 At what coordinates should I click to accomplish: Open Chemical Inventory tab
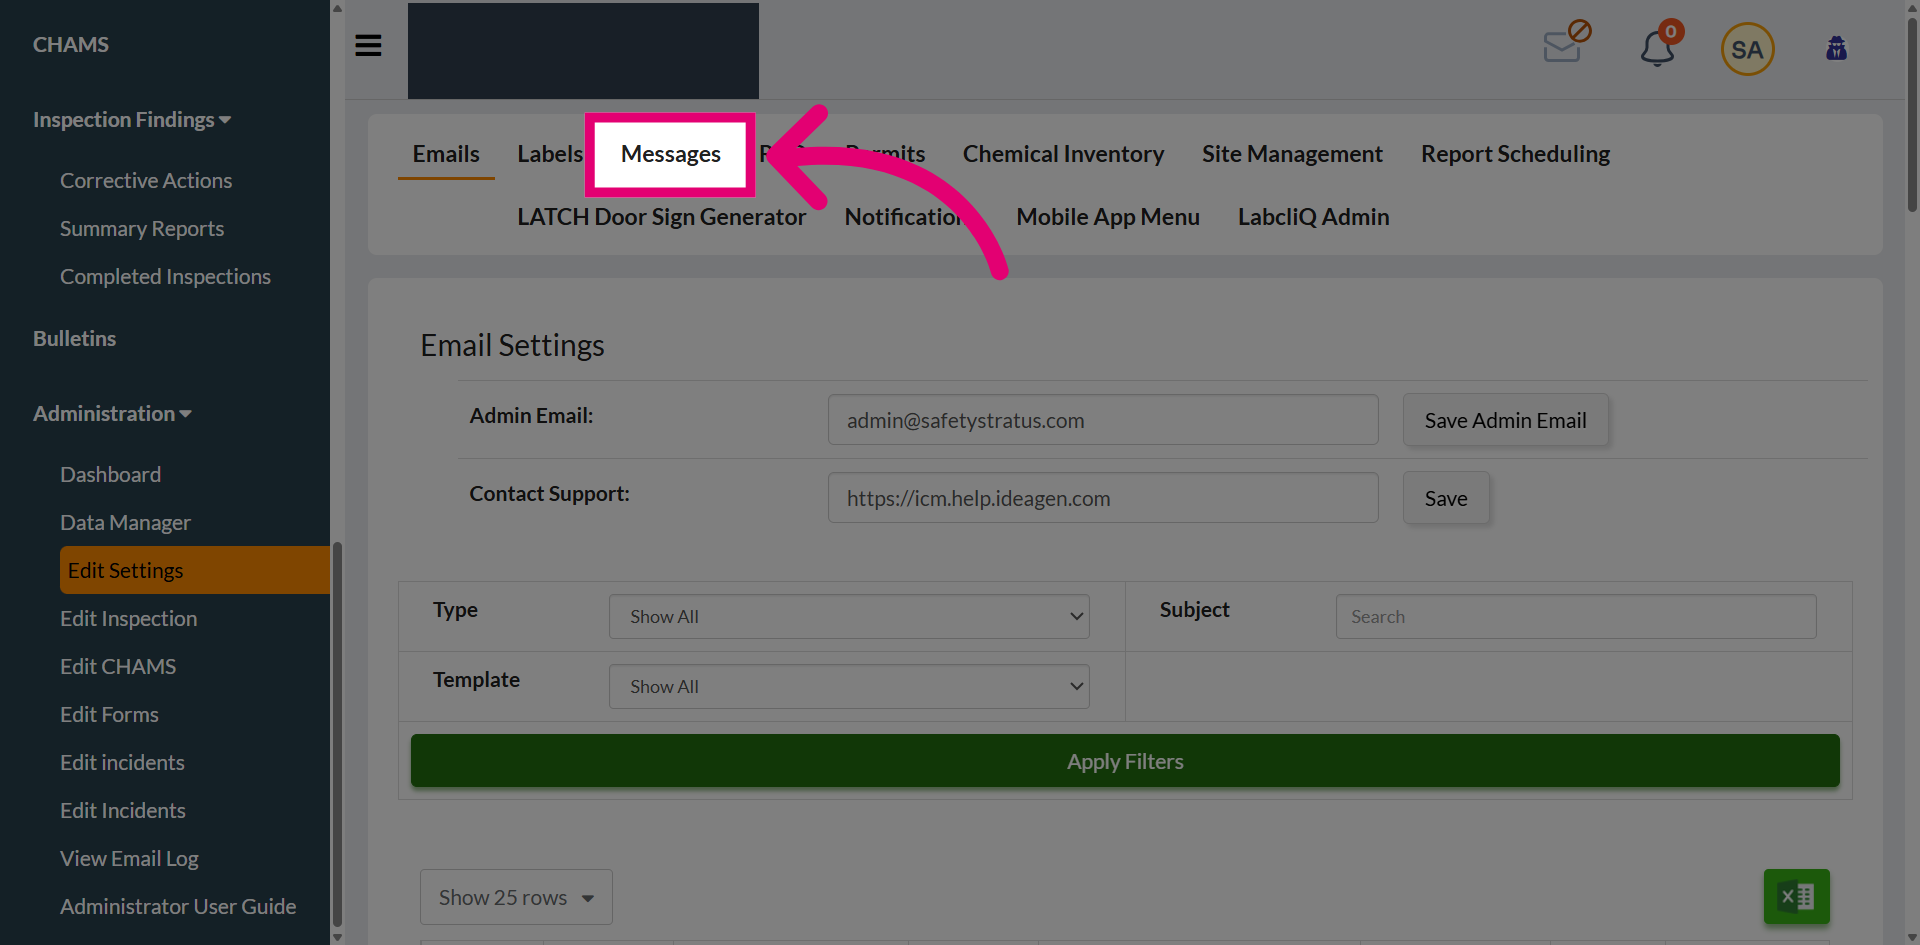[x=1063, y=154]
